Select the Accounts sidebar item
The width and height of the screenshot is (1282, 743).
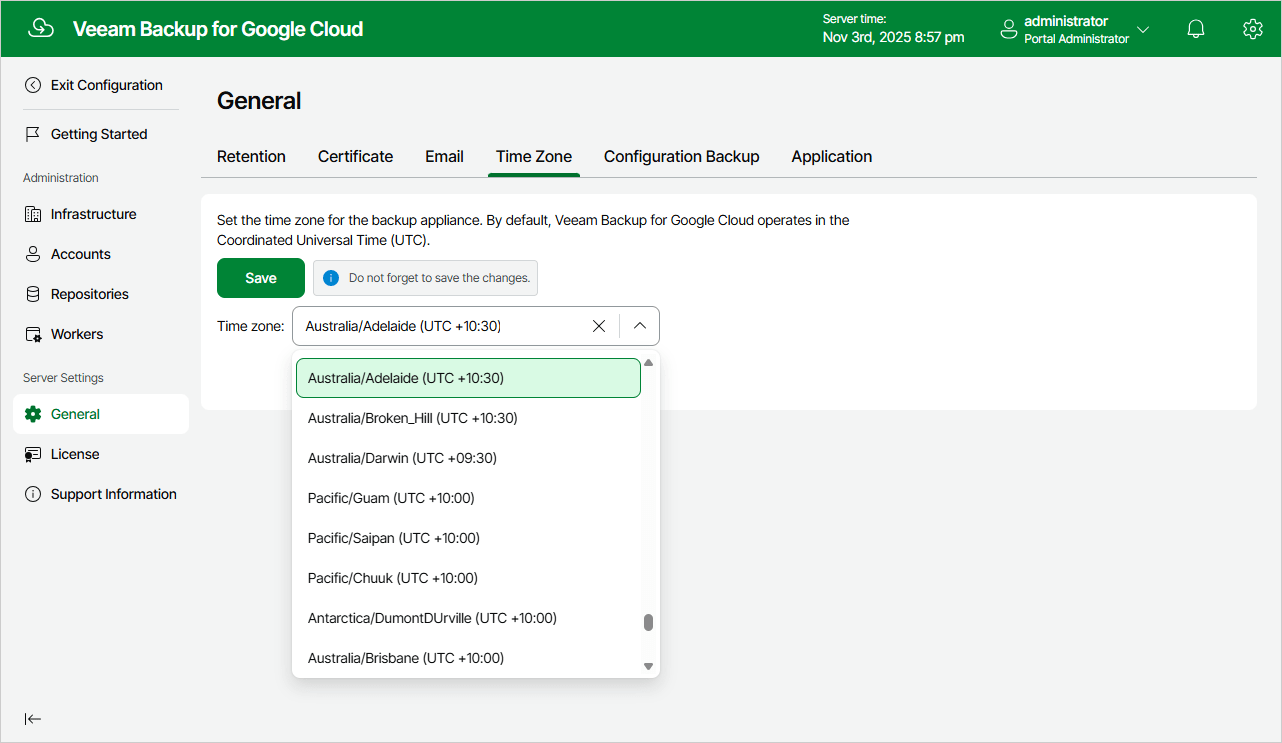pos(81,253)
